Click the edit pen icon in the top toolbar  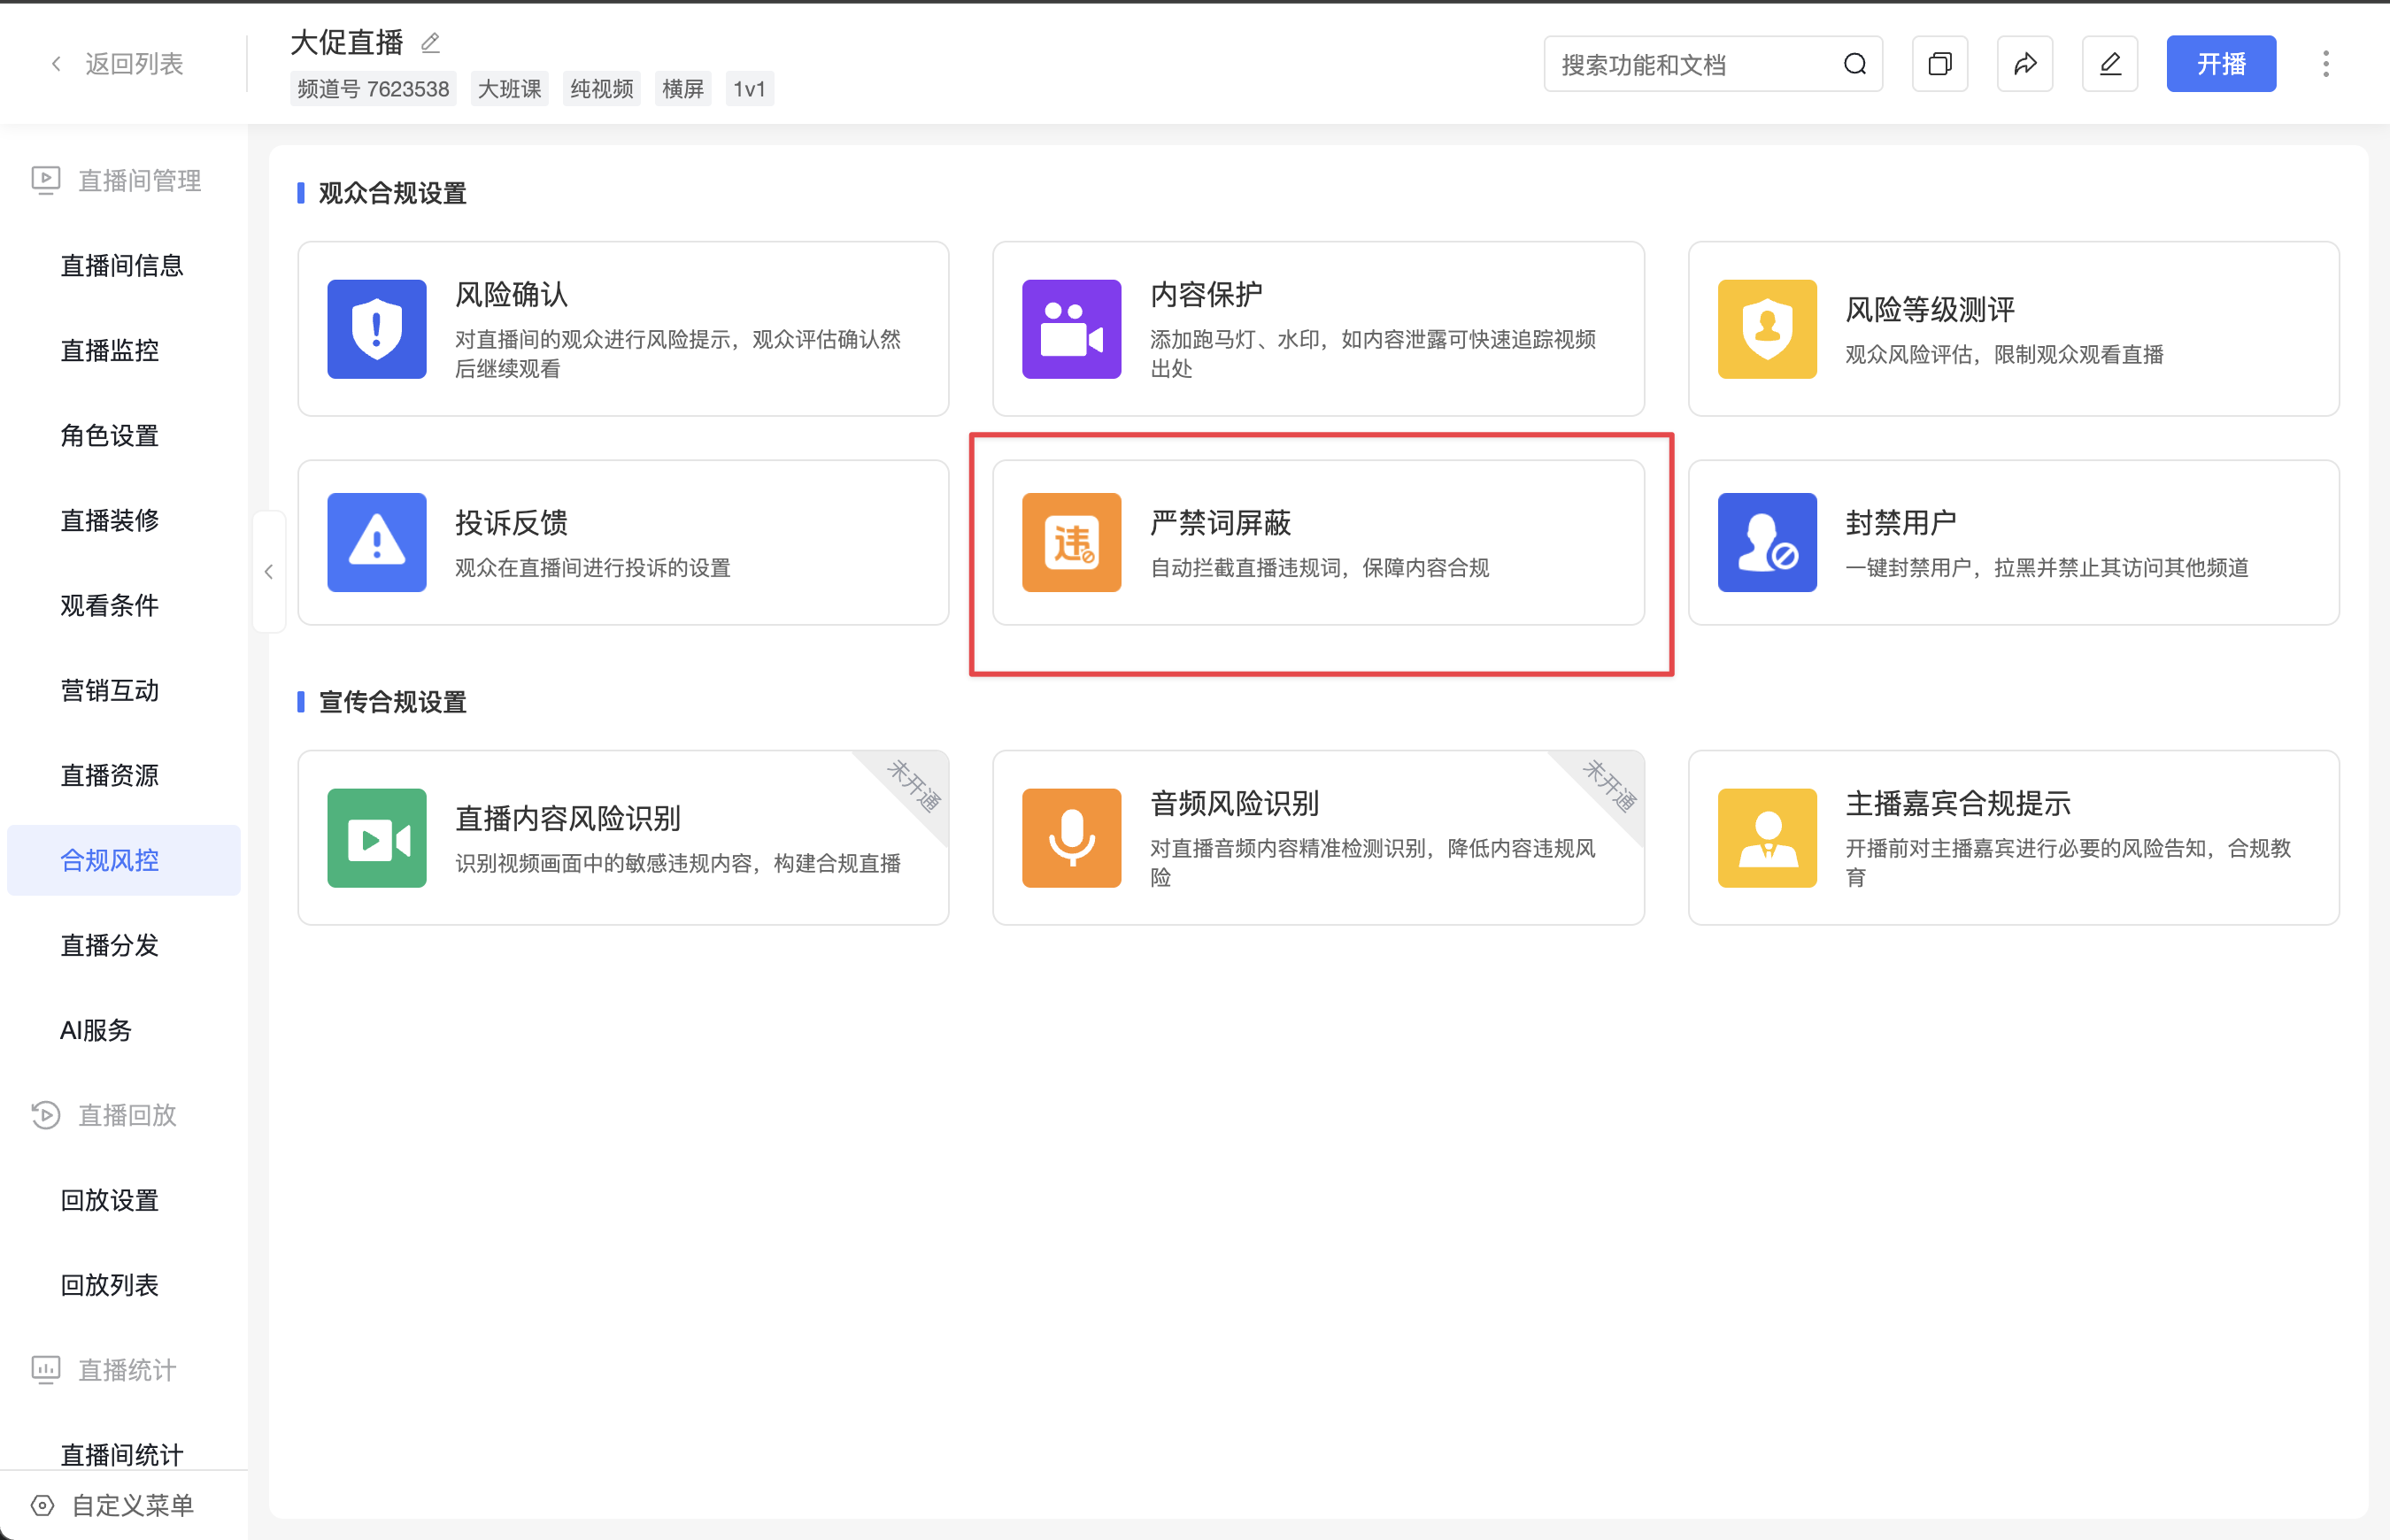(x=2110, y=64)
